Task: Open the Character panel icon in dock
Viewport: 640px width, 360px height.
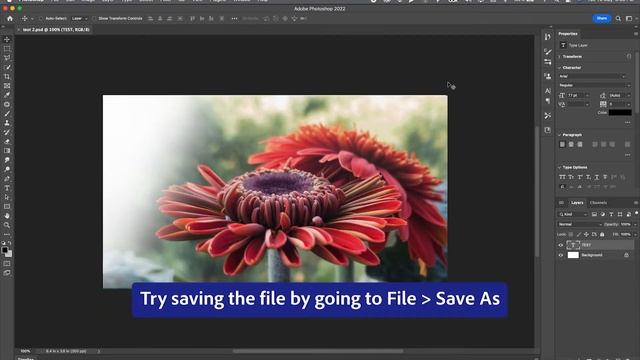Action: click(x=548, y=91)
